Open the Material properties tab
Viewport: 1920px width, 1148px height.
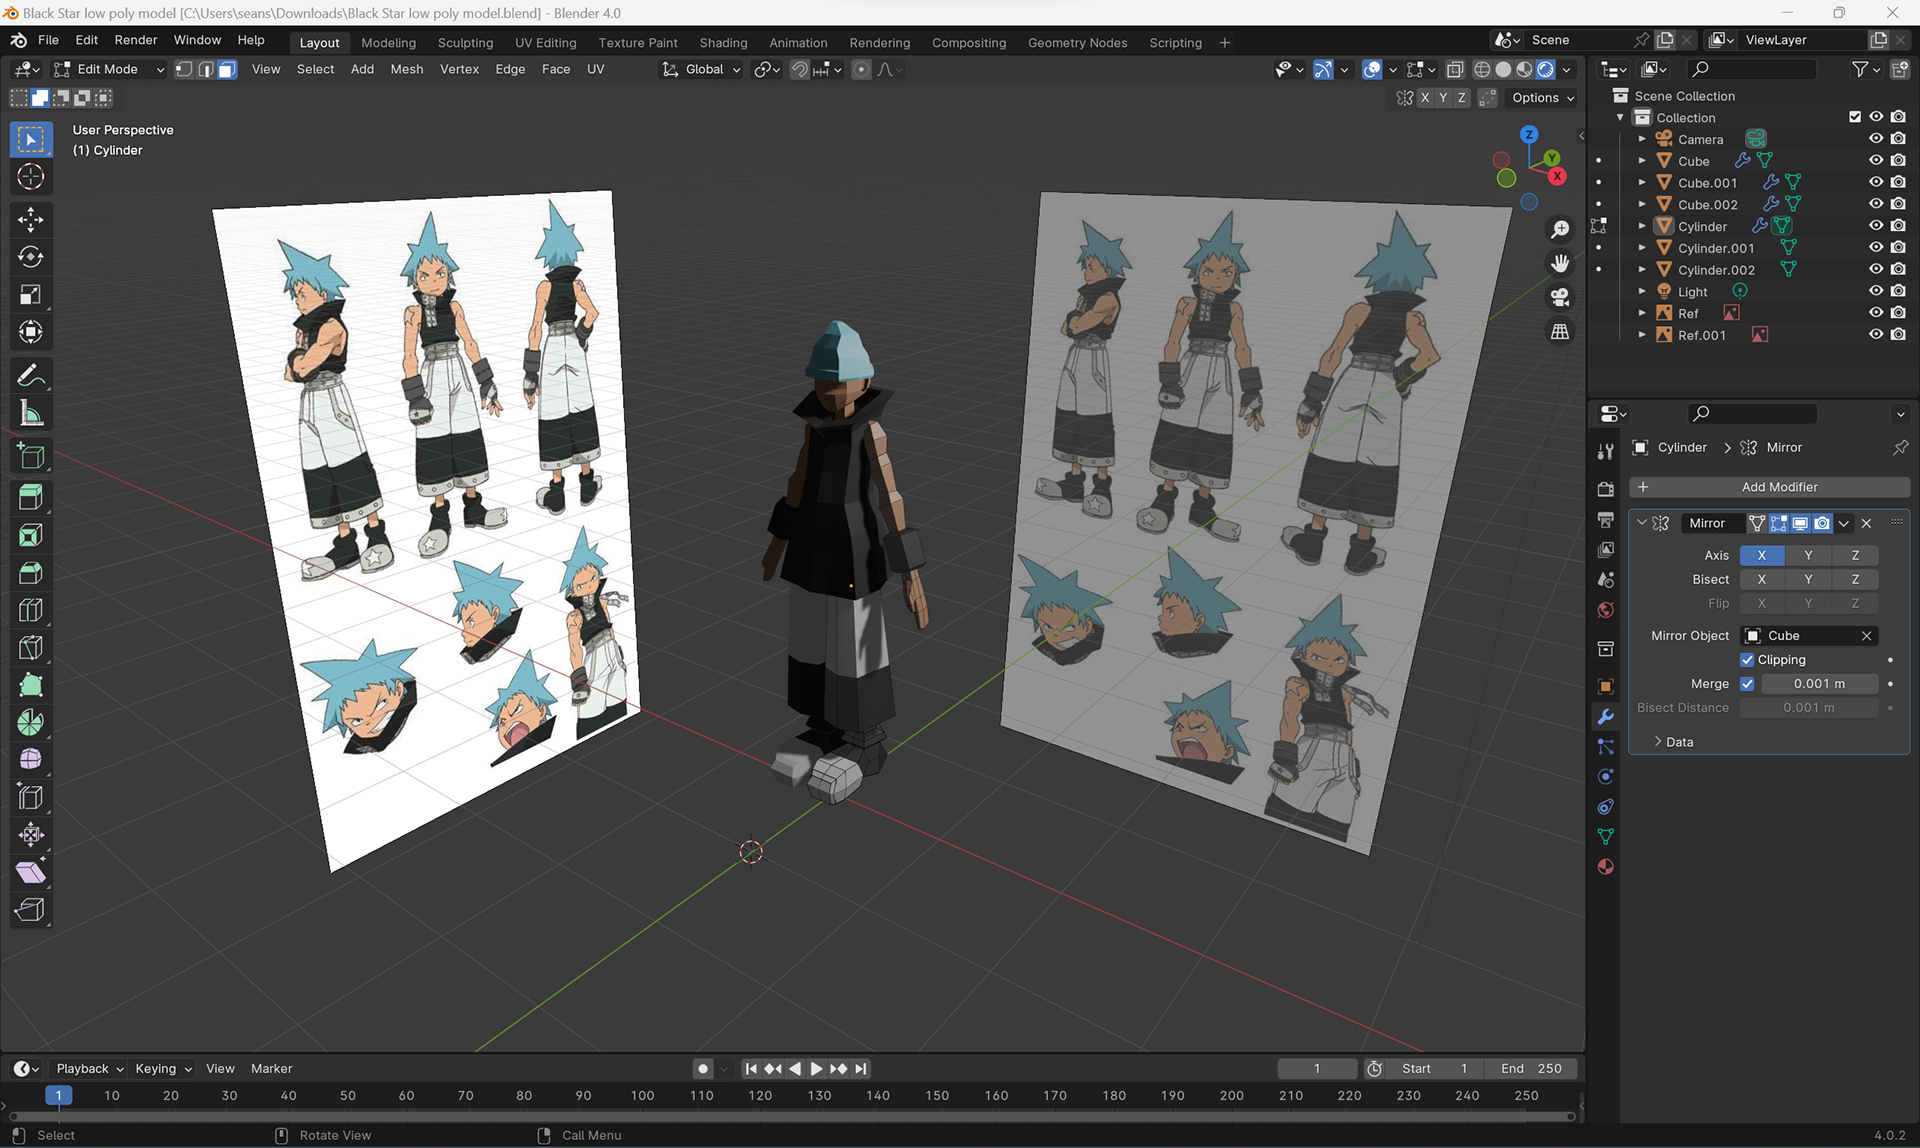pyautogui.click(x=1606, y=867)
